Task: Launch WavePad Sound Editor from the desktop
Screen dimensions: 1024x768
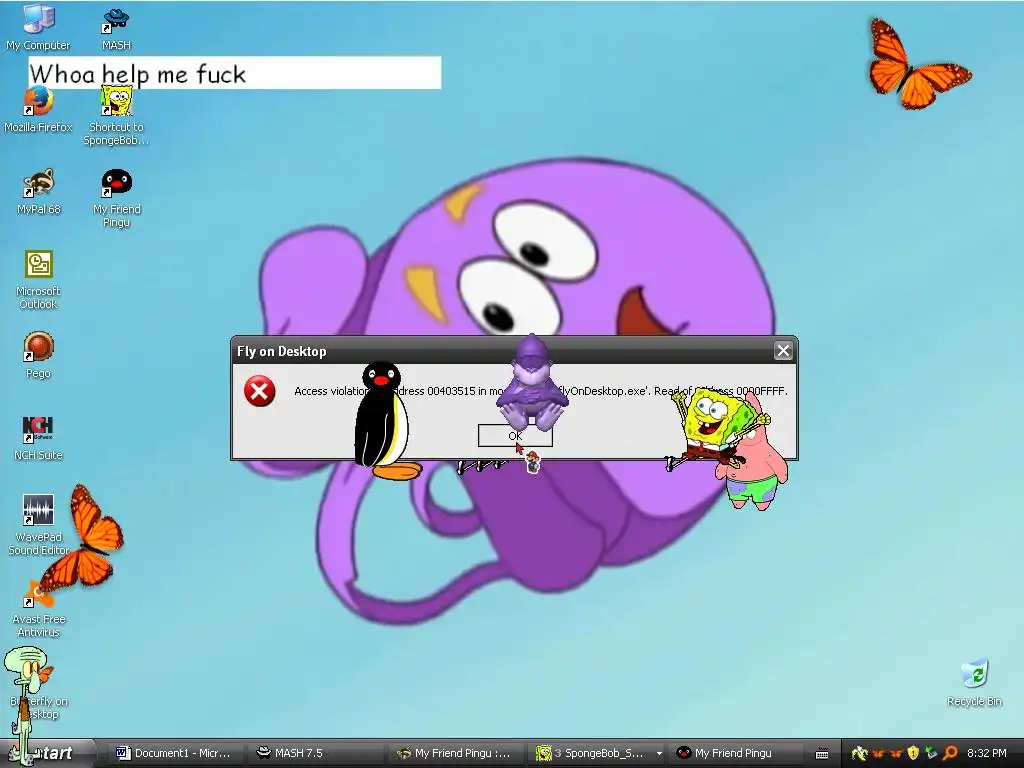Action: click(38, 525)
